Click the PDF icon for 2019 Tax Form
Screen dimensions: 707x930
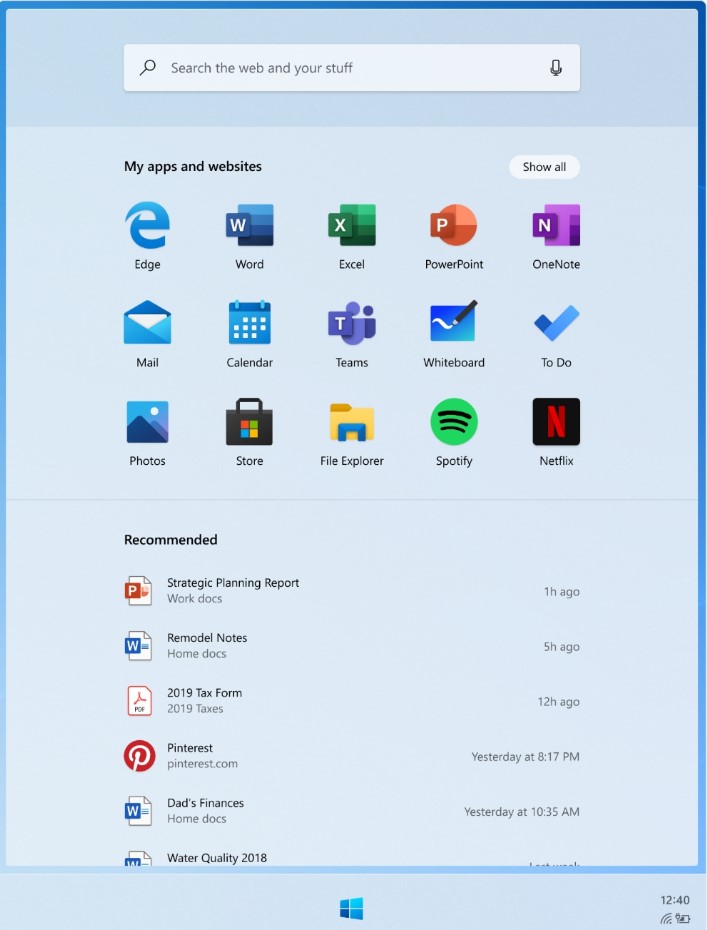(139, 700)
